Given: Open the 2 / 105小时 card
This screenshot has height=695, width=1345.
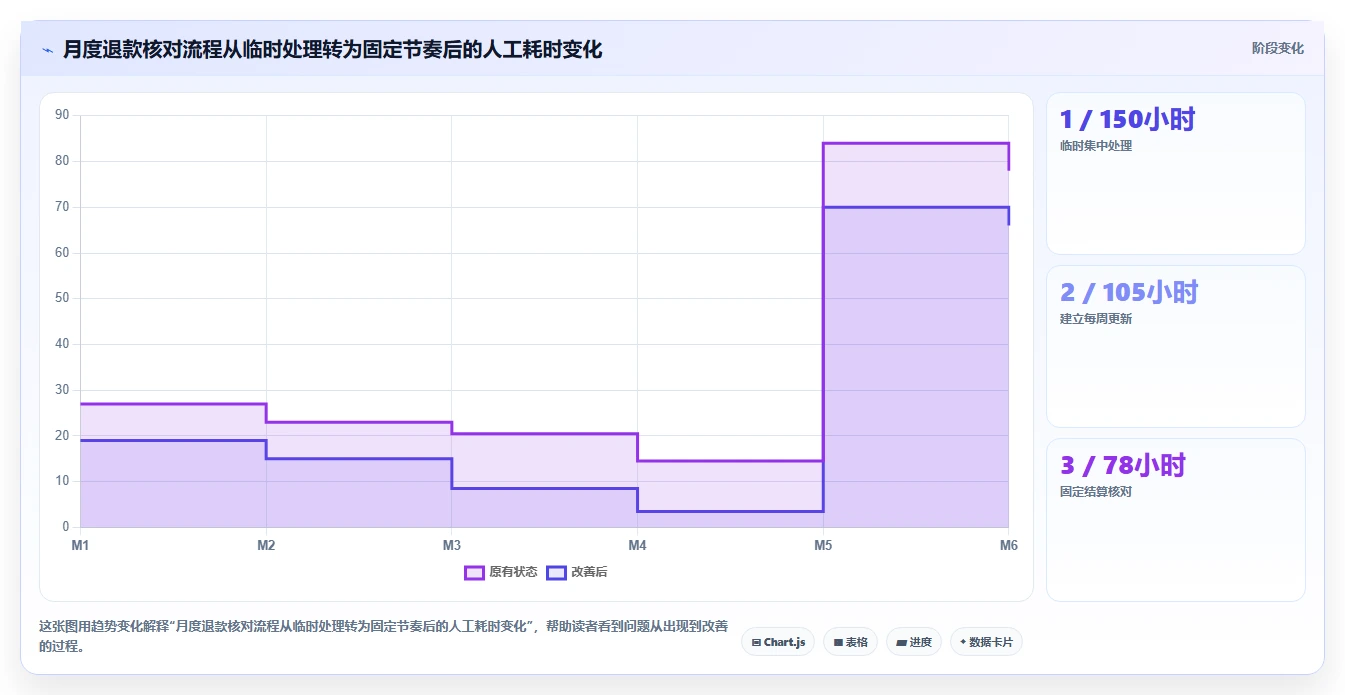Looking at the screenshot, I should 1176,347.
